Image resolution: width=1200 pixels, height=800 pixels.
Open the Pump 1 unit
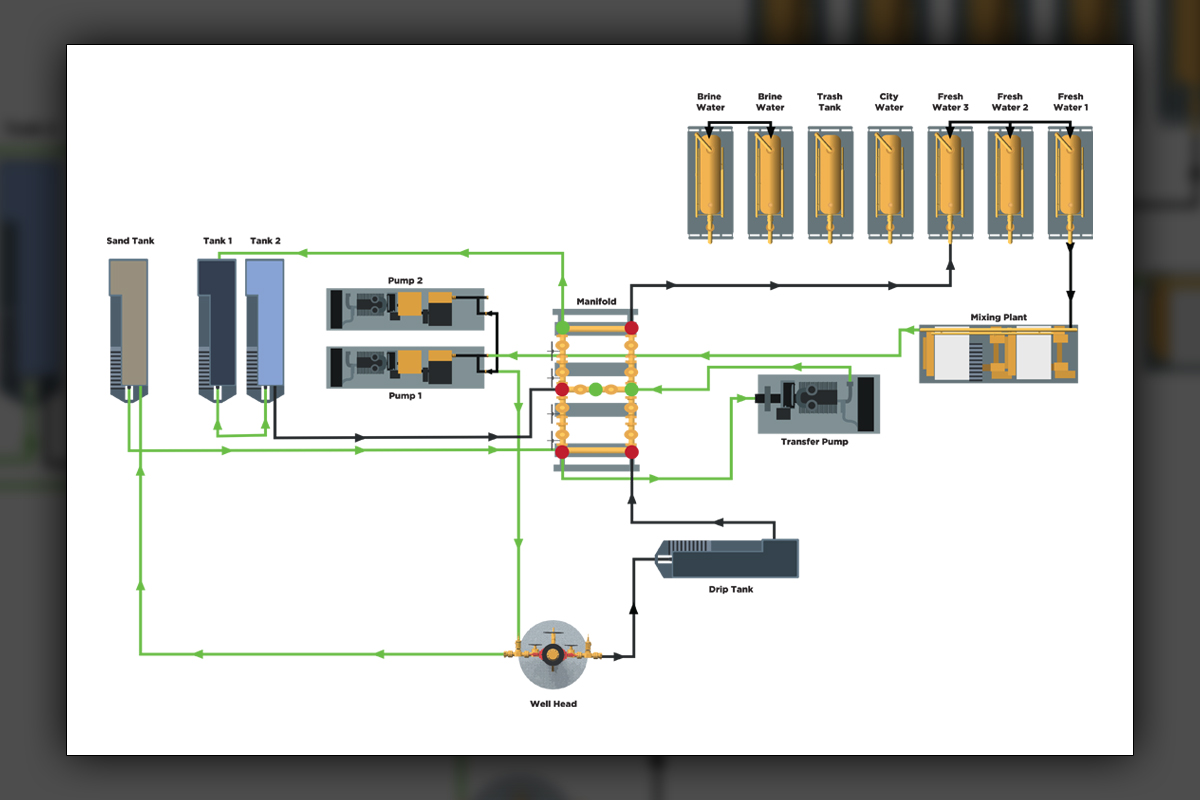(405, 367)
